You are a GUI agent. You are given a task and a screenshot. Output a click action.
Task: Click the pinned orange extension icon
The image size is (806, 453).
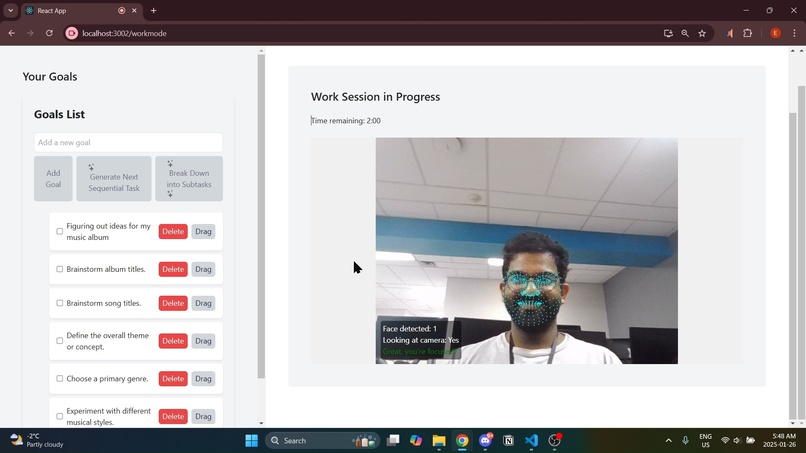729,33
